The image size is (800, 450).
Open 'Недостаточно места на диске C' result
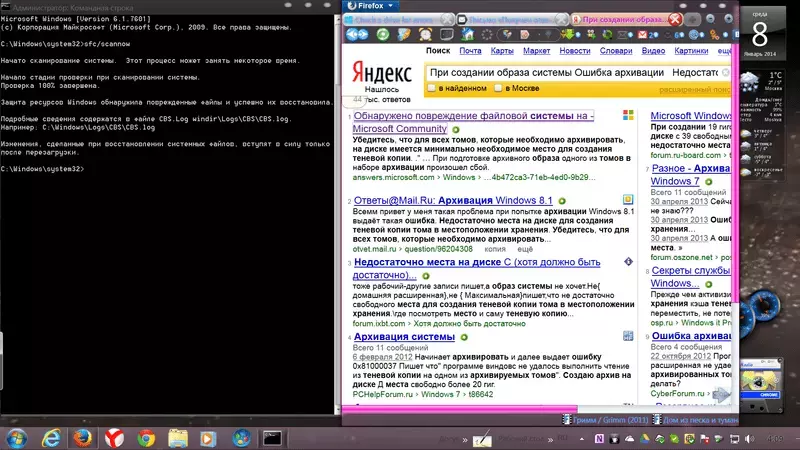(x=477, y=268)
